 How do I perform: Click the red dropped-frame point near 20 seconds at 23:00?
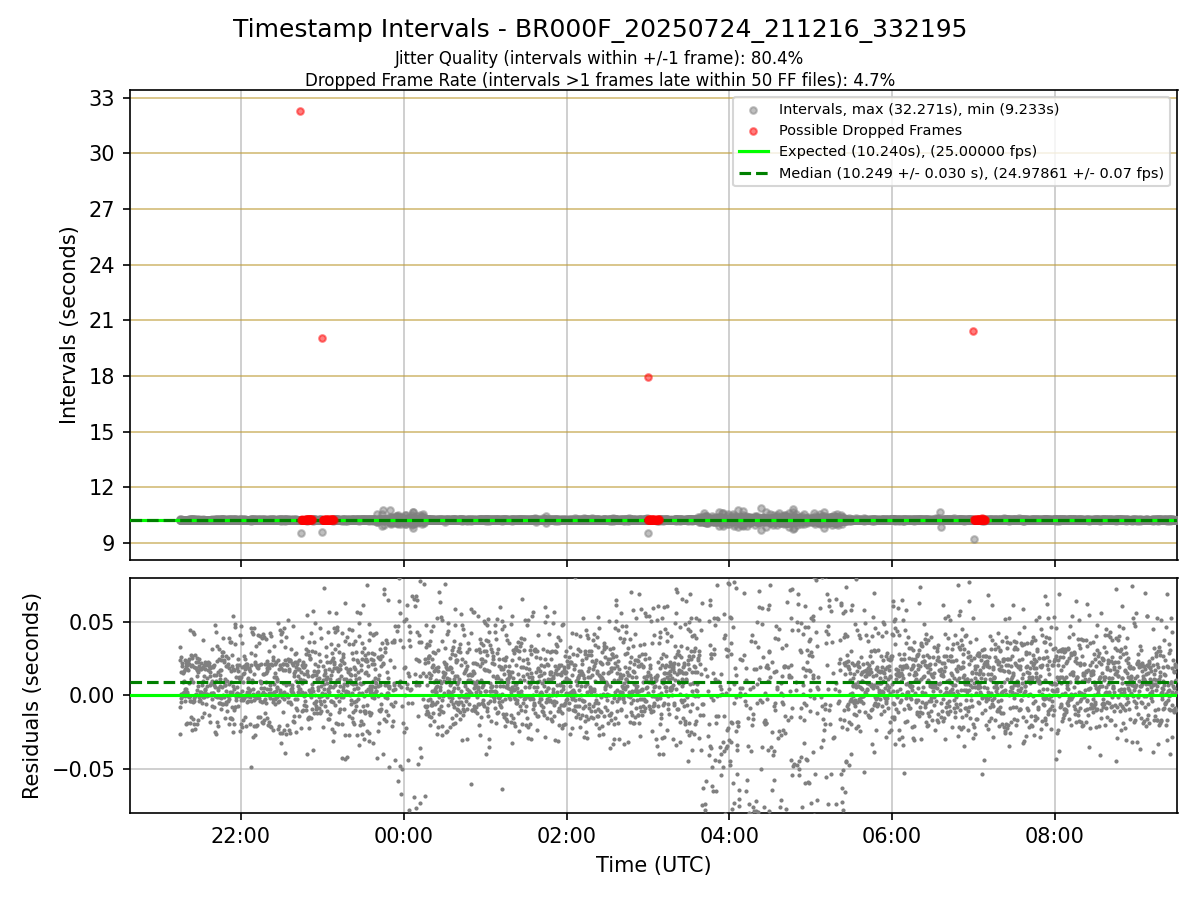(322, 338)
